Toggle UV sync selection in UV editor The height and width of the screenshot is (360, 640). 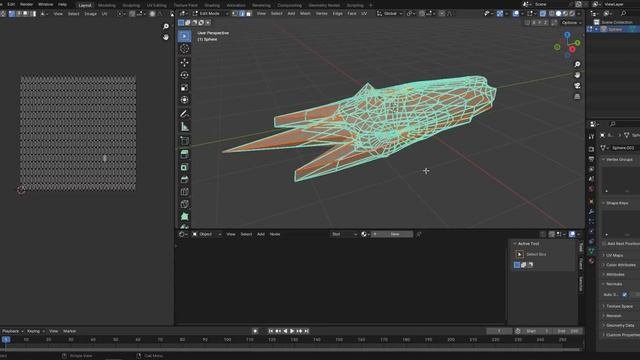3,13
